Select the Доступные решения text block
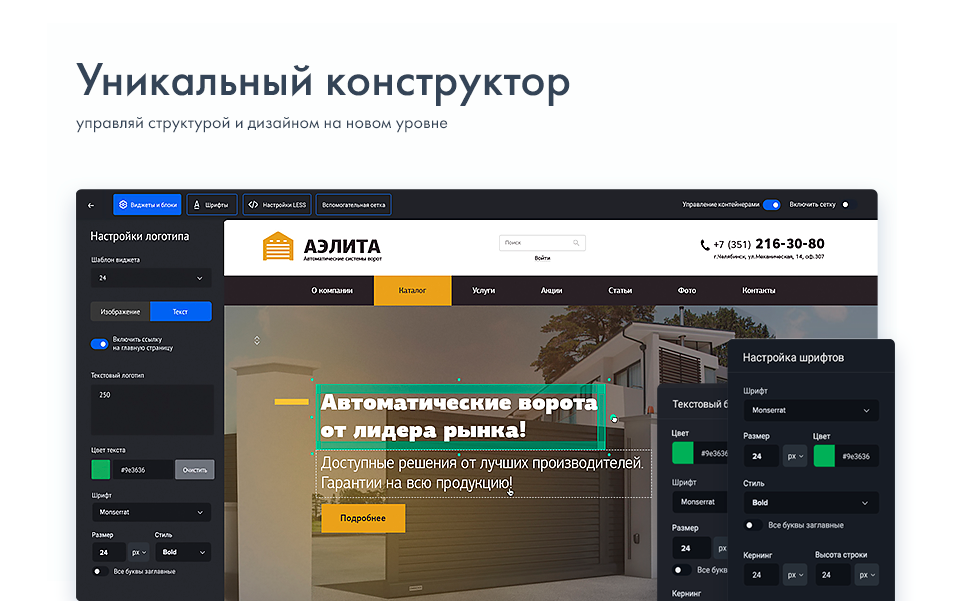 [x=482, y=473]
